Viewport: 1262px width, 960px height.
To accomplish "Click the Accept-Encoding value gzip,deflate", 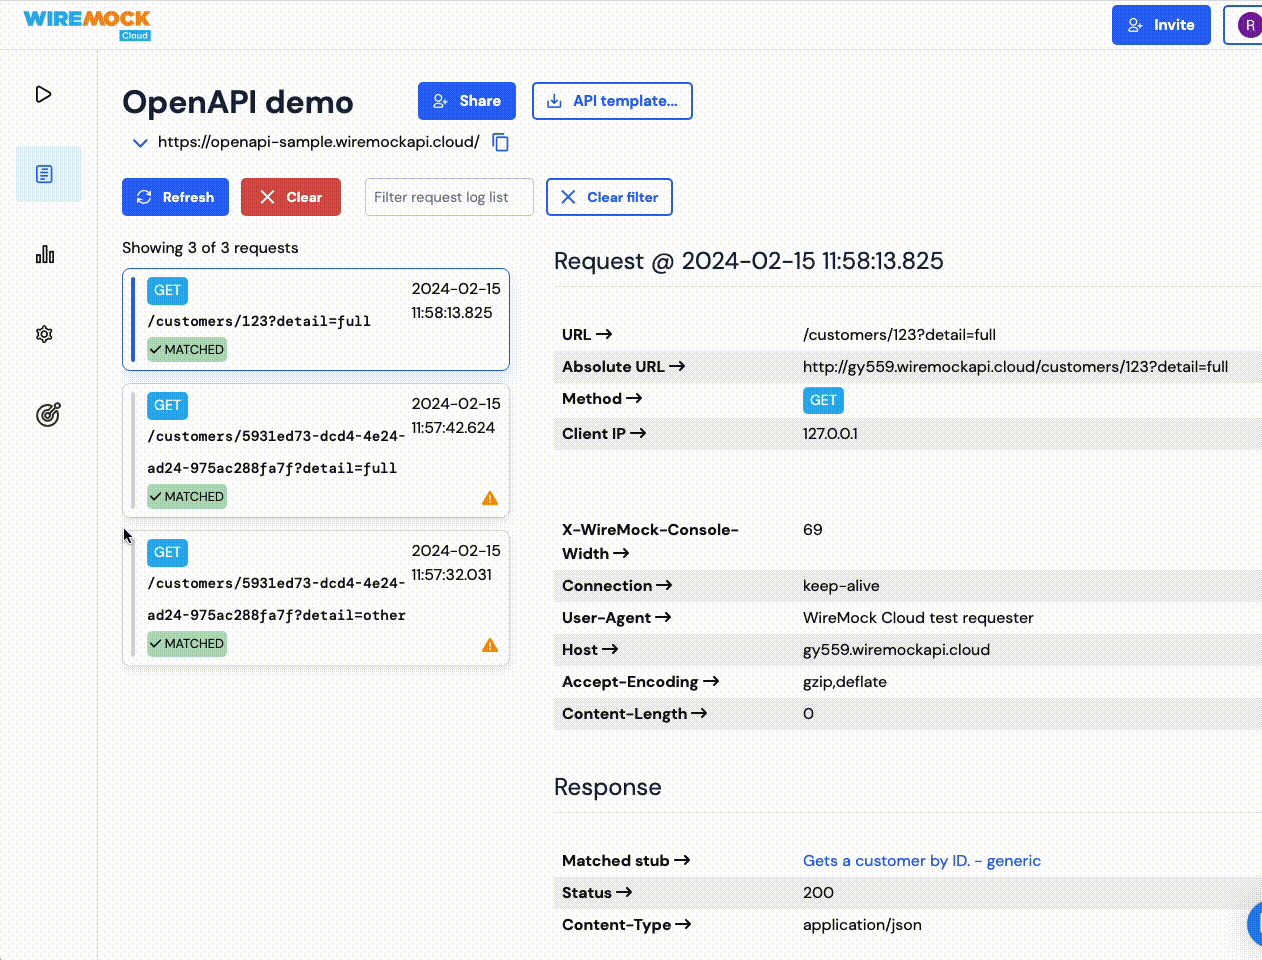I will [845, 682].
